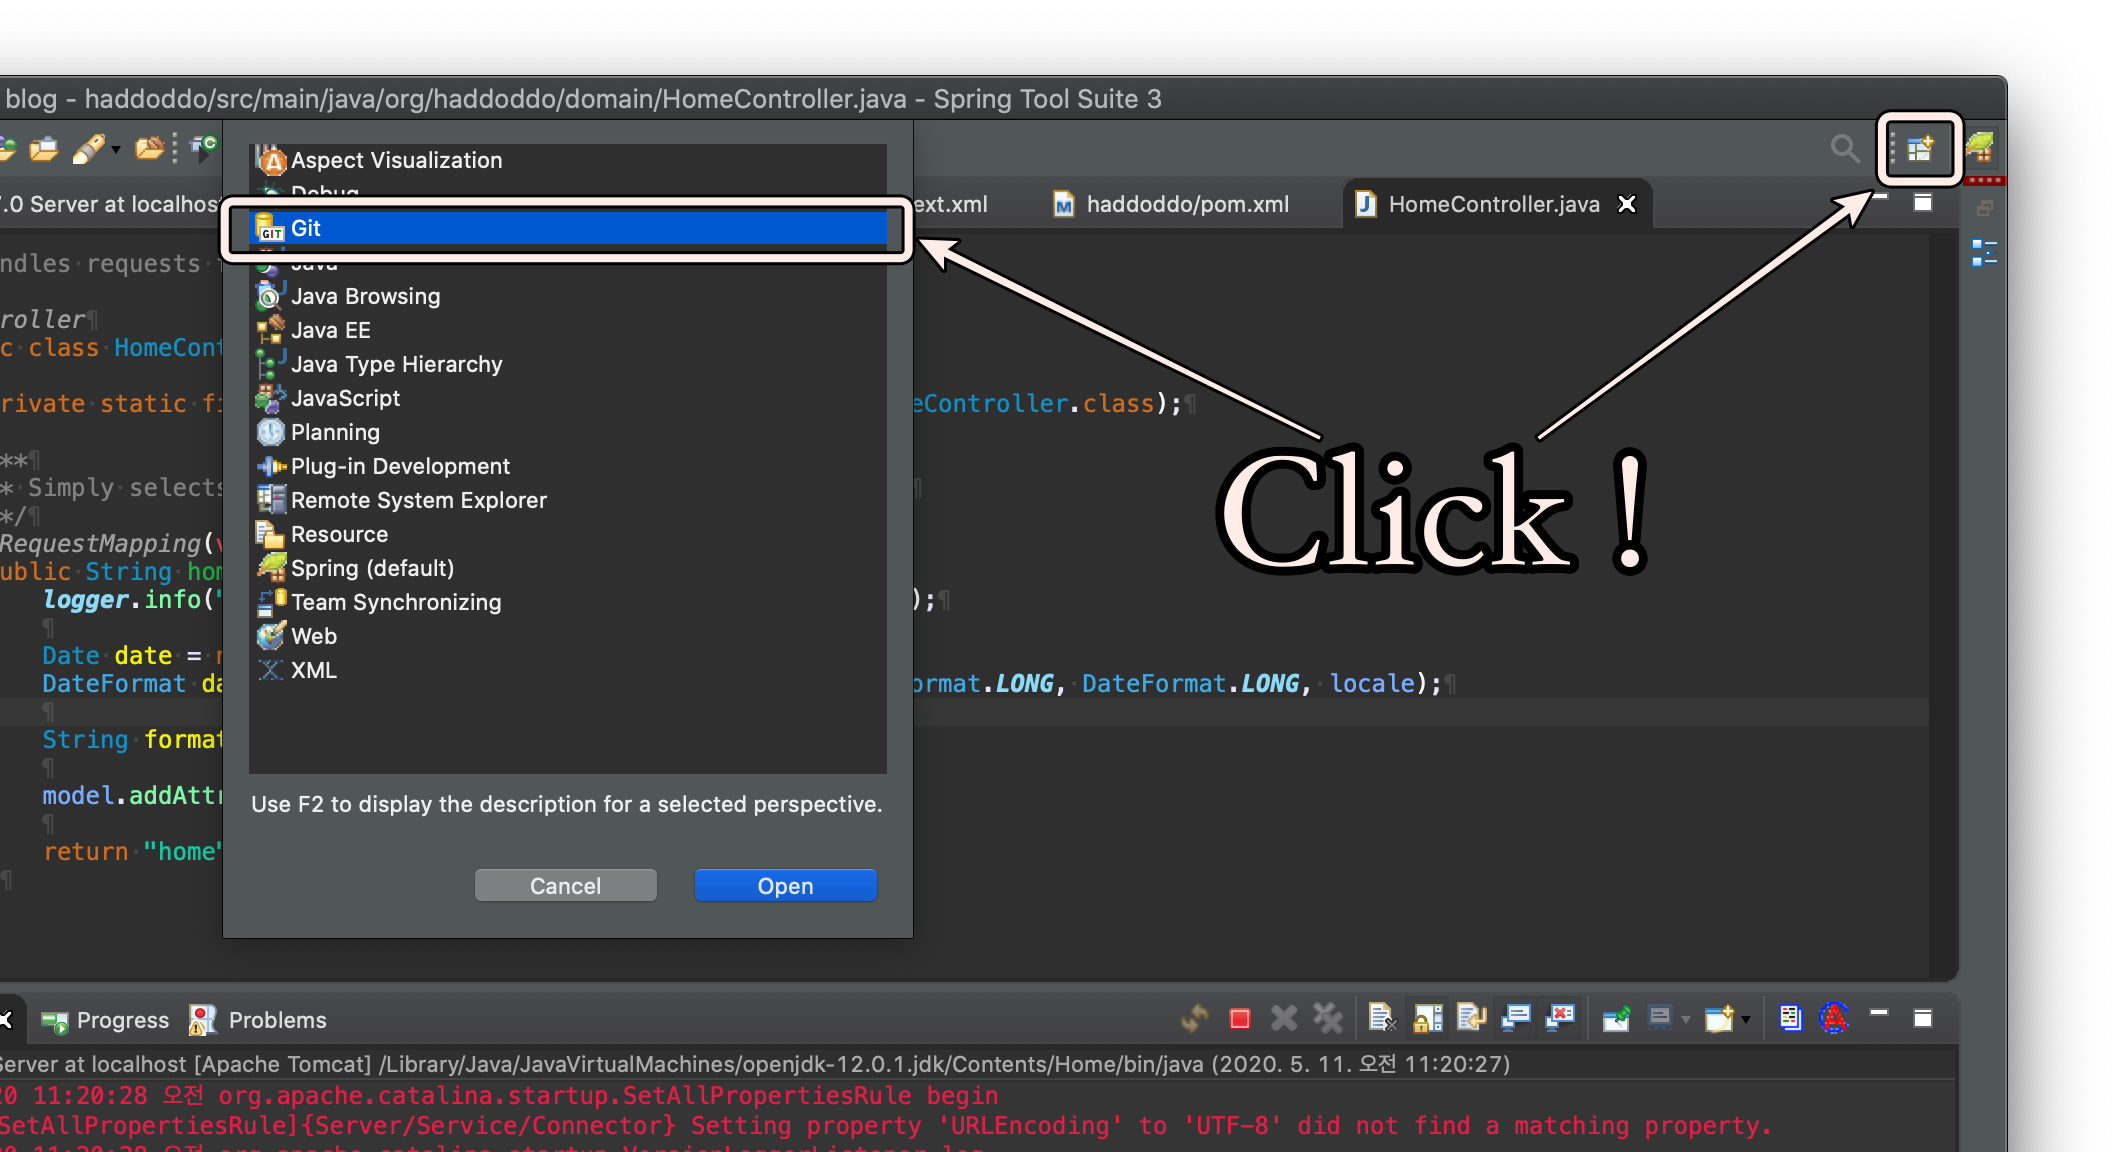The width and height of the screenshot is (2119, 1152).
Task: Toggle the Scroll Lock console button
Action: (1427, 1018)
